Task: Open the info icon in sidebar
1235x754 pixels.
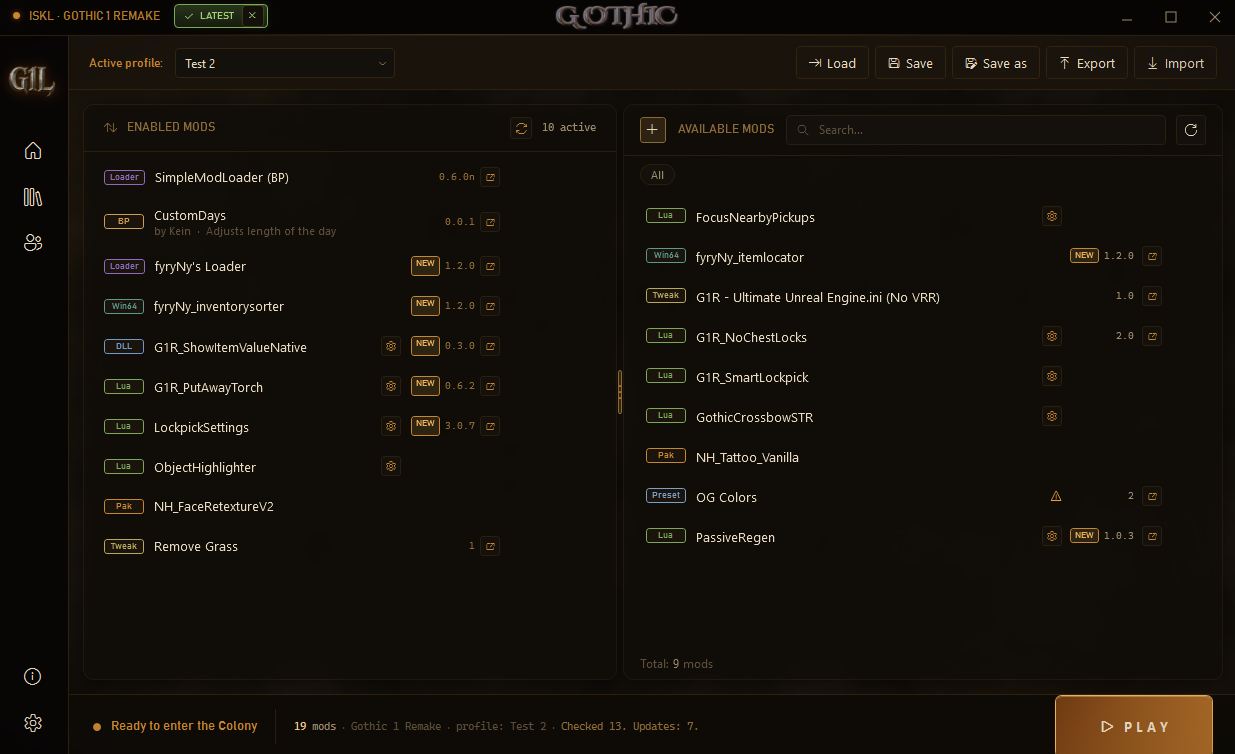Action: [33, 676]
